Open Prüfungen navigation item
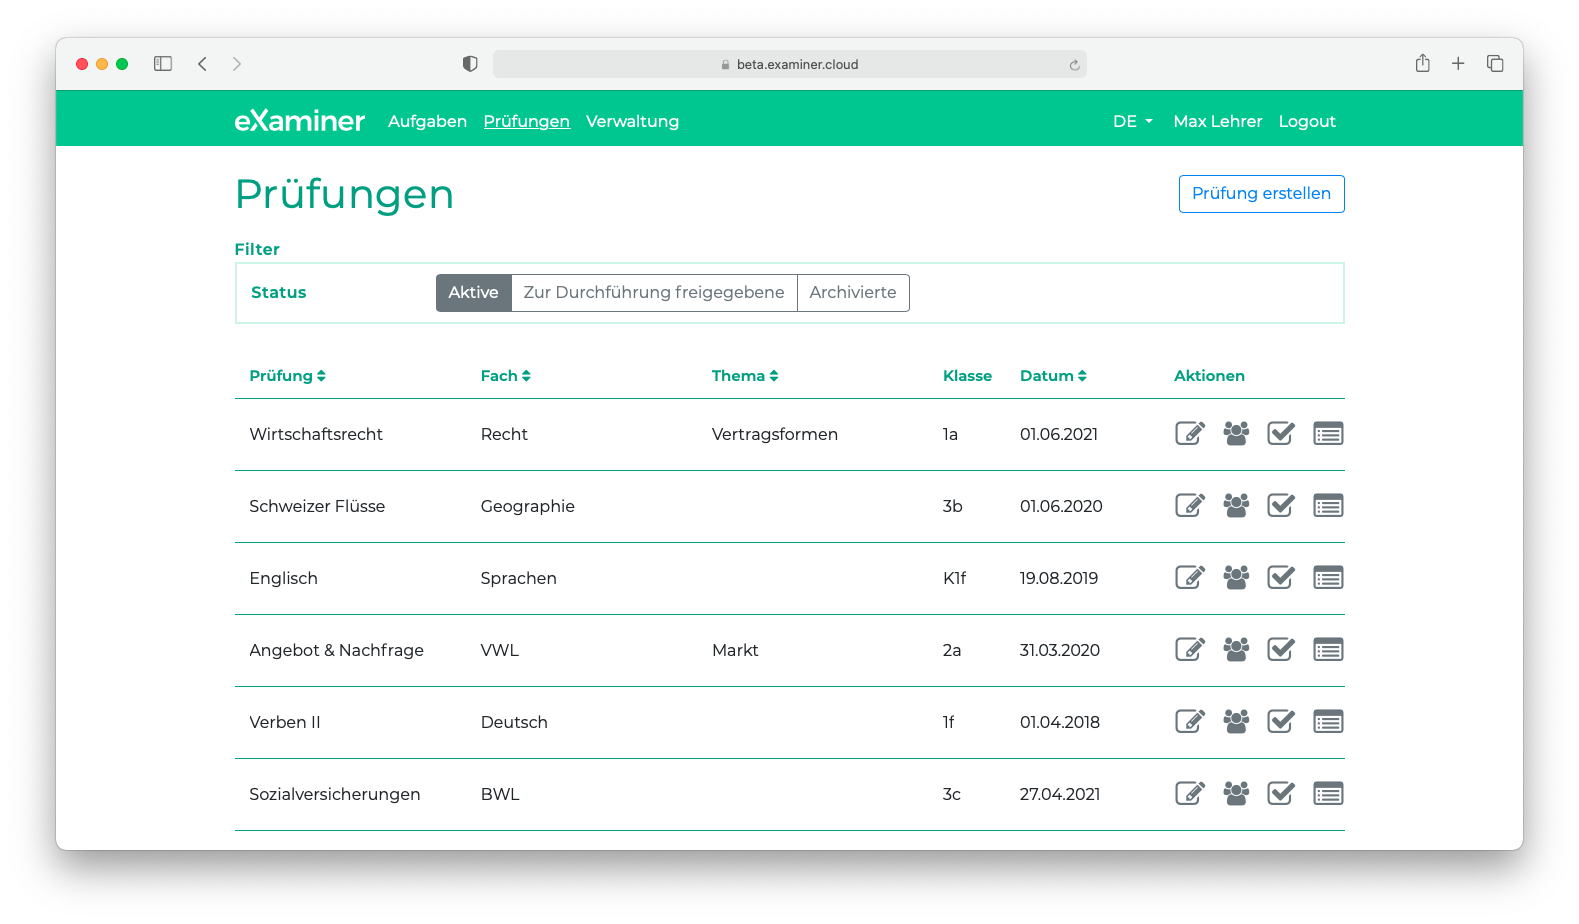This screenshot has height=924, width=1579. click(x=526, y=121)
